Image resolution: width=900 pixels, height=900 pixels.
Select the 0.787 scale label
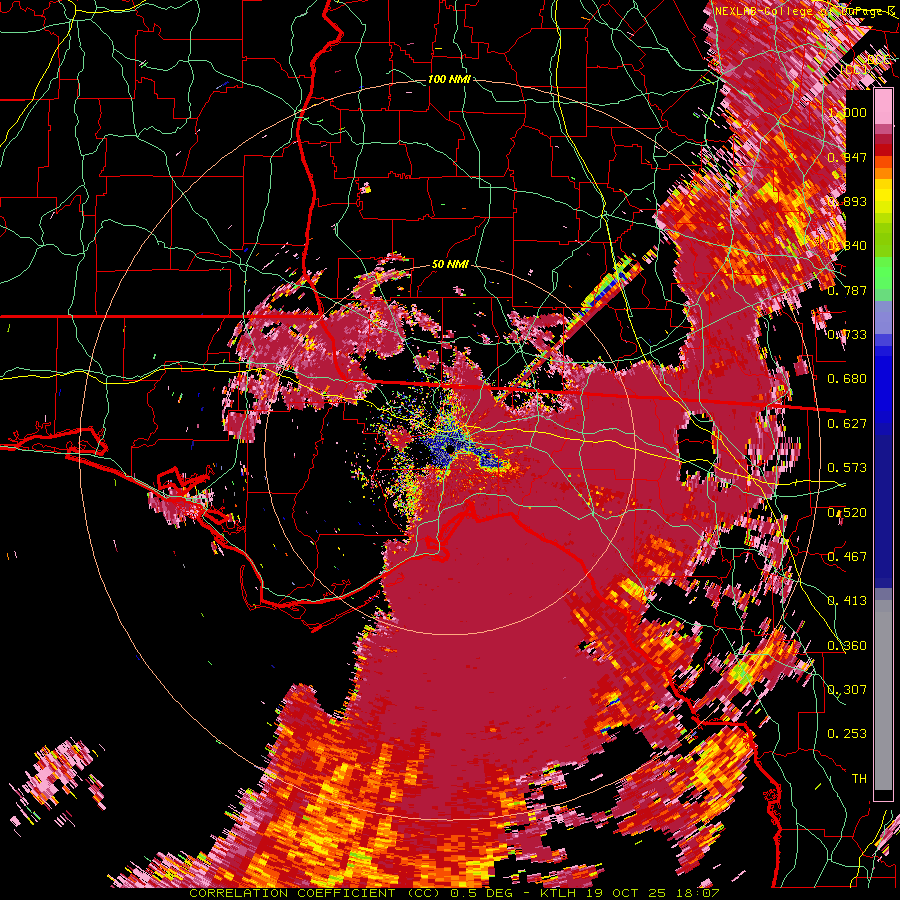coord(847,290)
